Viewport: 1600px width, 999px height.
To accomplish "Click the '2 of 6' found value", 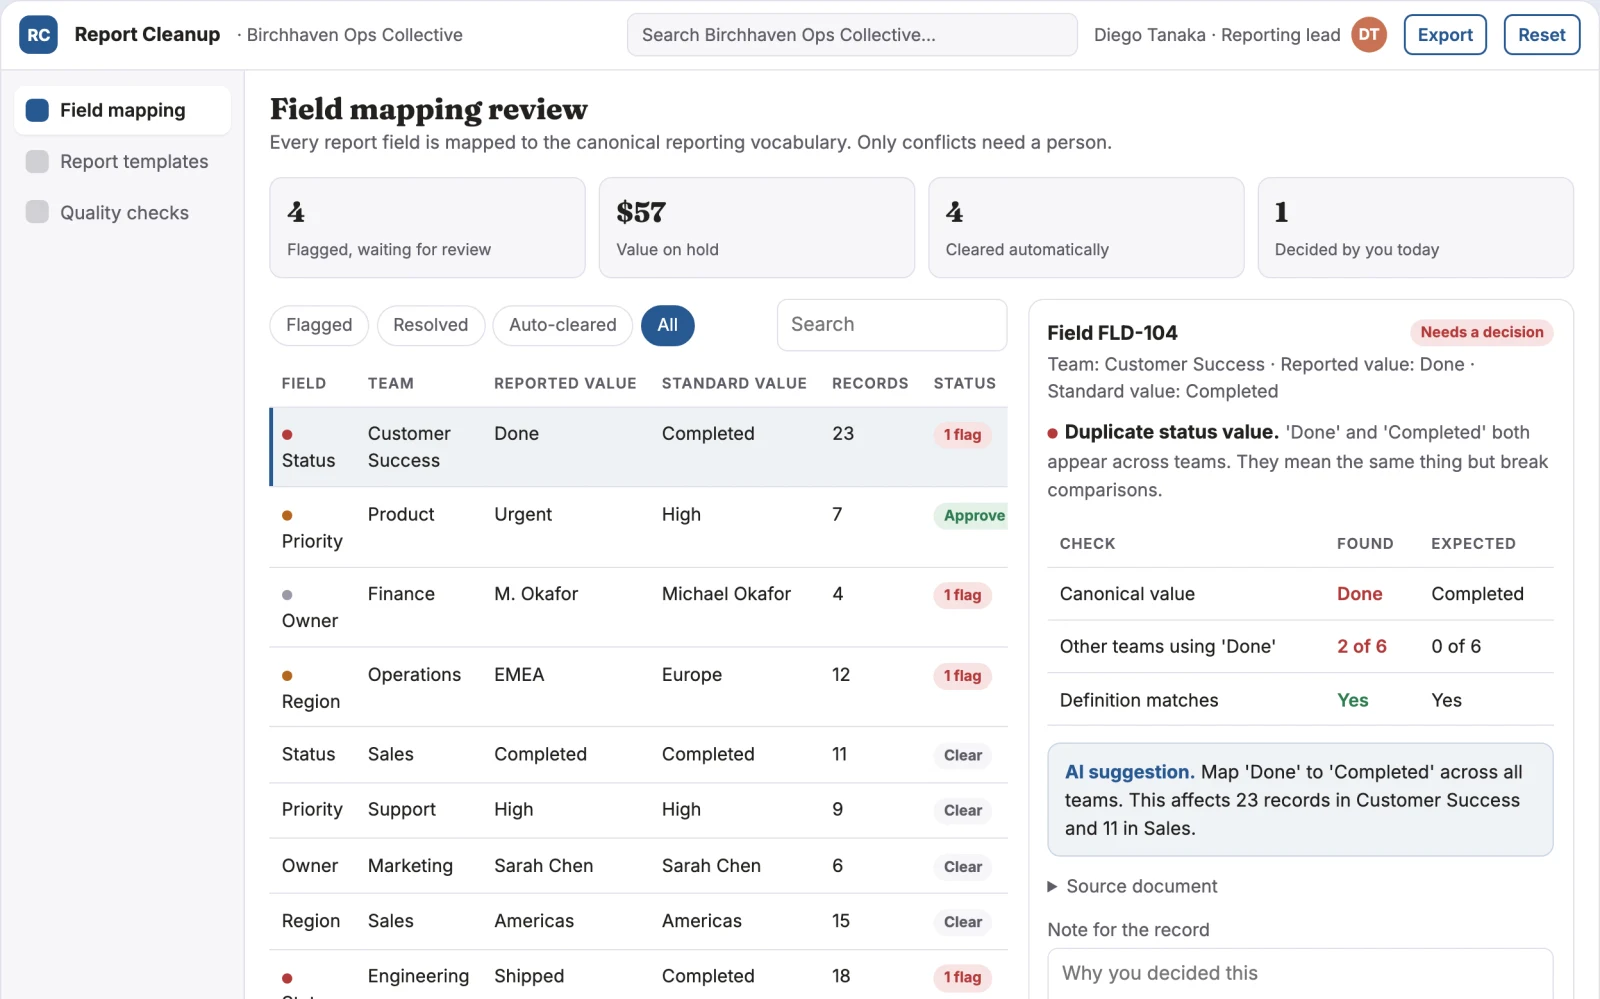I will click(x=1361, y=647).
